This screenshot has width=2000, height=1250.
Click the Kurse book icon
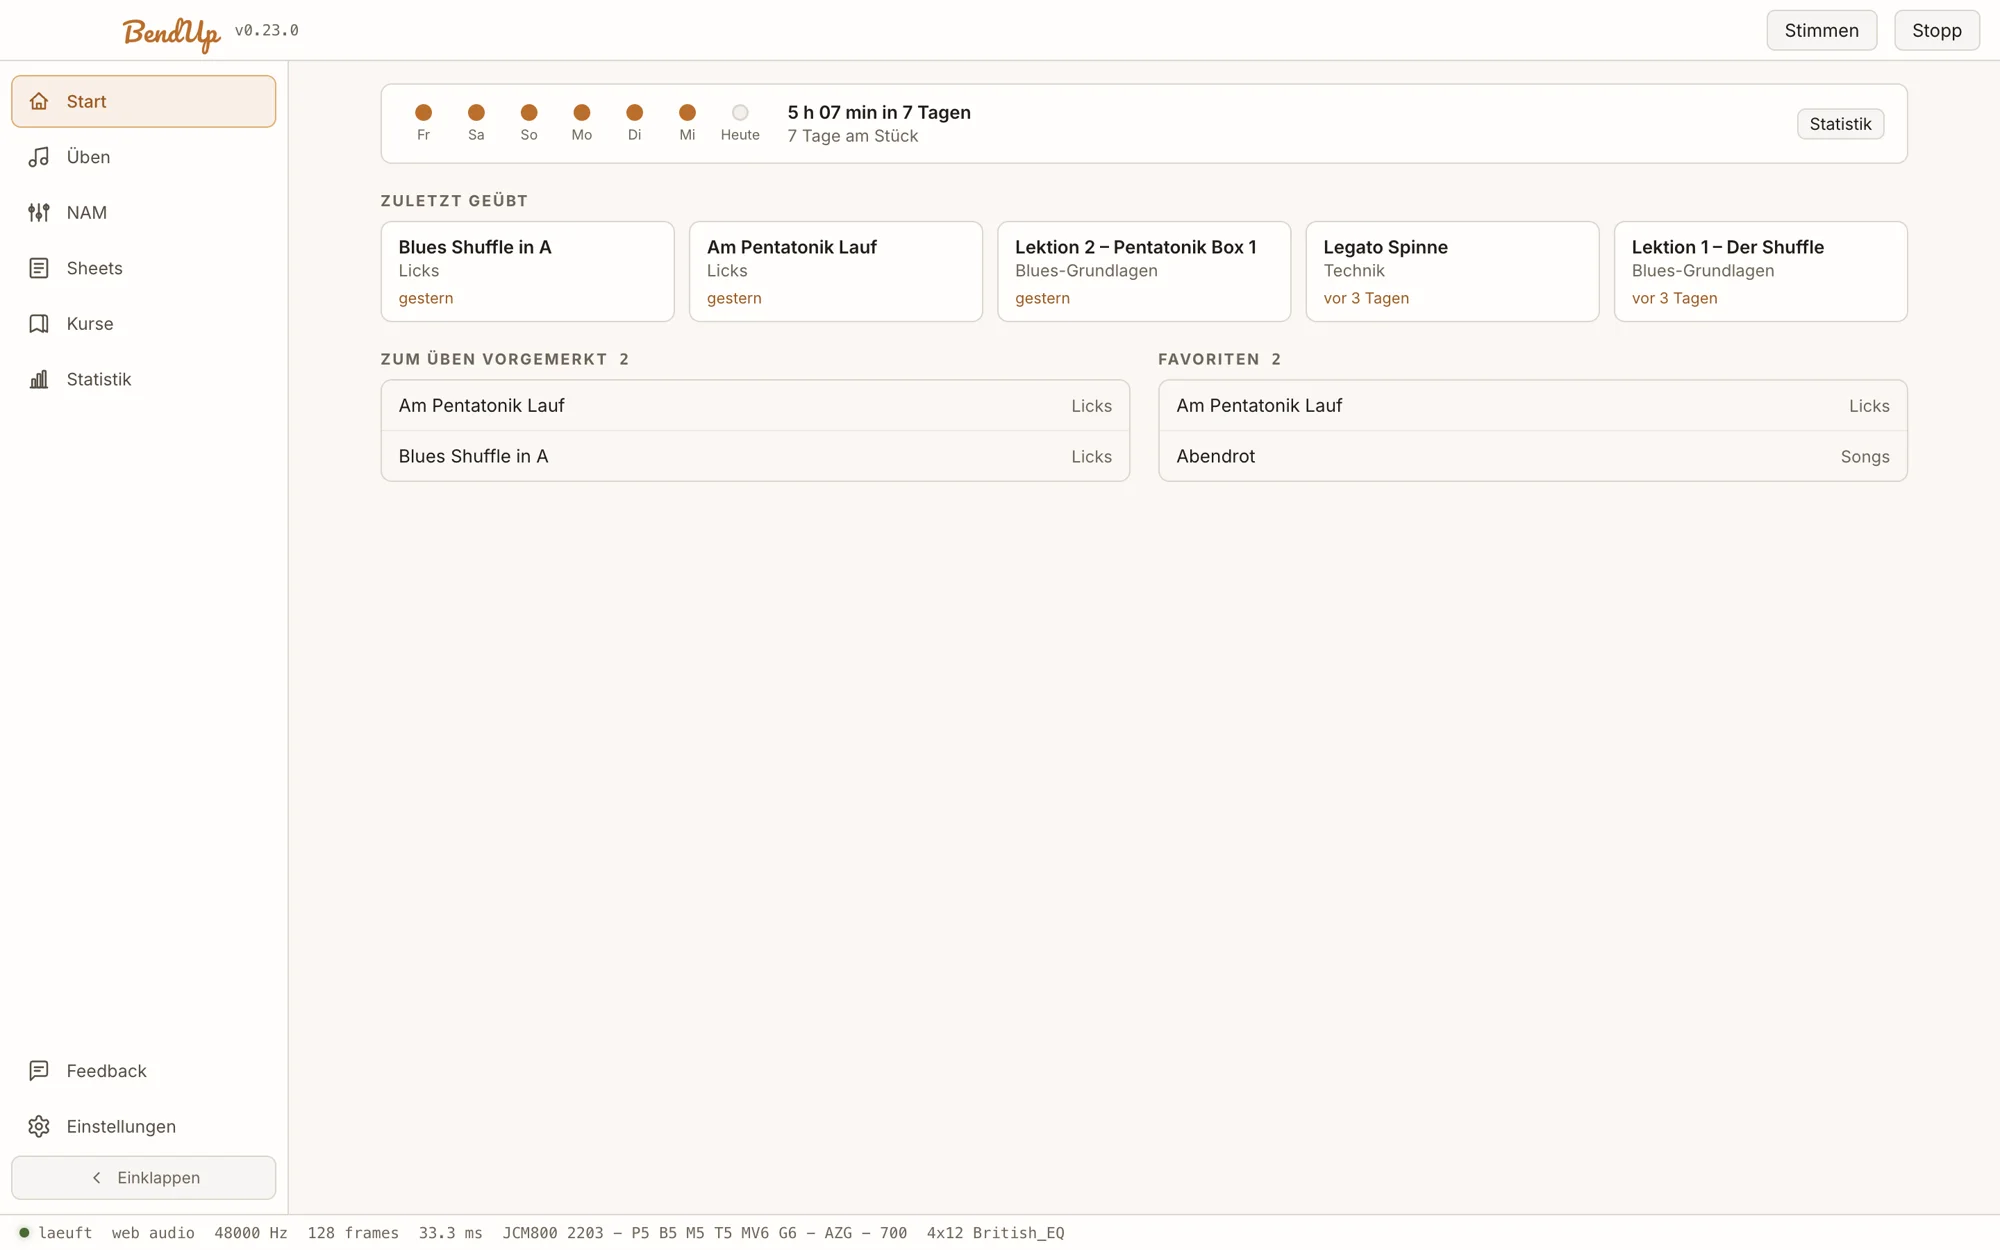pyautogui.click(x=39, y=324)
